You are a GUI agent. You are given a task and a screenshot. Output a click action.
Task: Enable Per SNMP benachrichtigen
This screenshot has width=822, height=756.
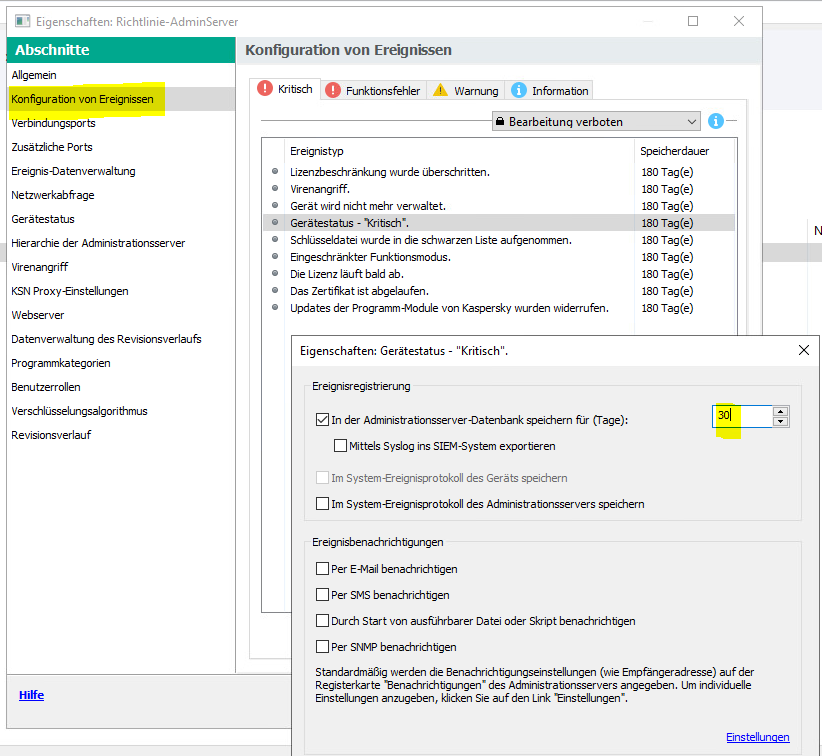[322, 646]
